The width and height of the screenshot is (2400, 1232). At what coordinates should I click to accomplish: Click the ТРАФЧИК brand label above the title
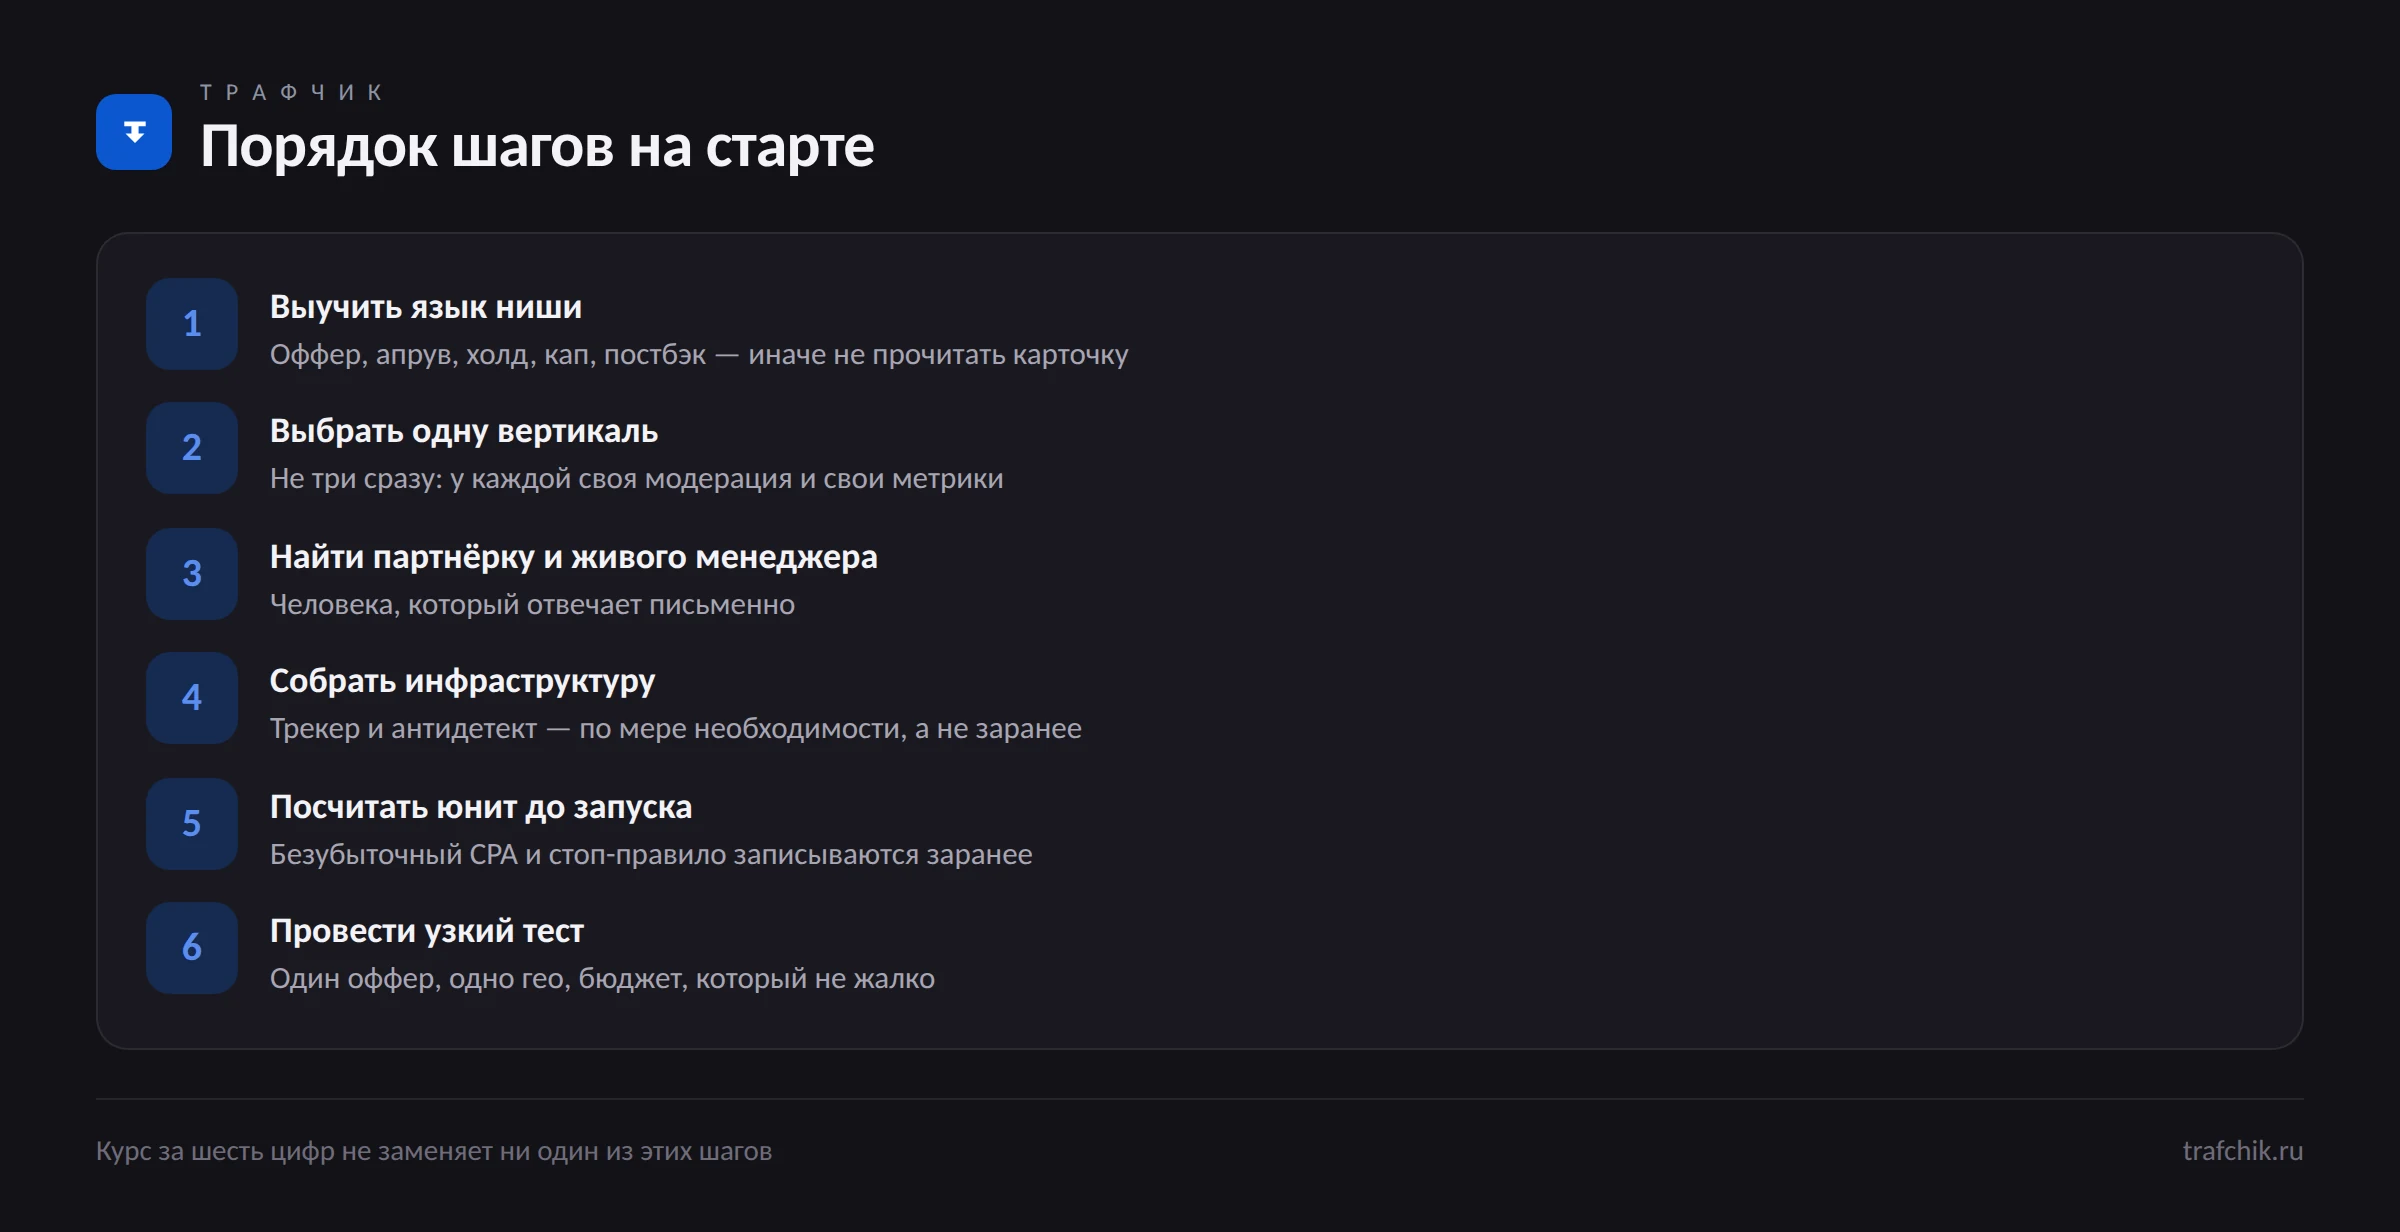[291, 93]
